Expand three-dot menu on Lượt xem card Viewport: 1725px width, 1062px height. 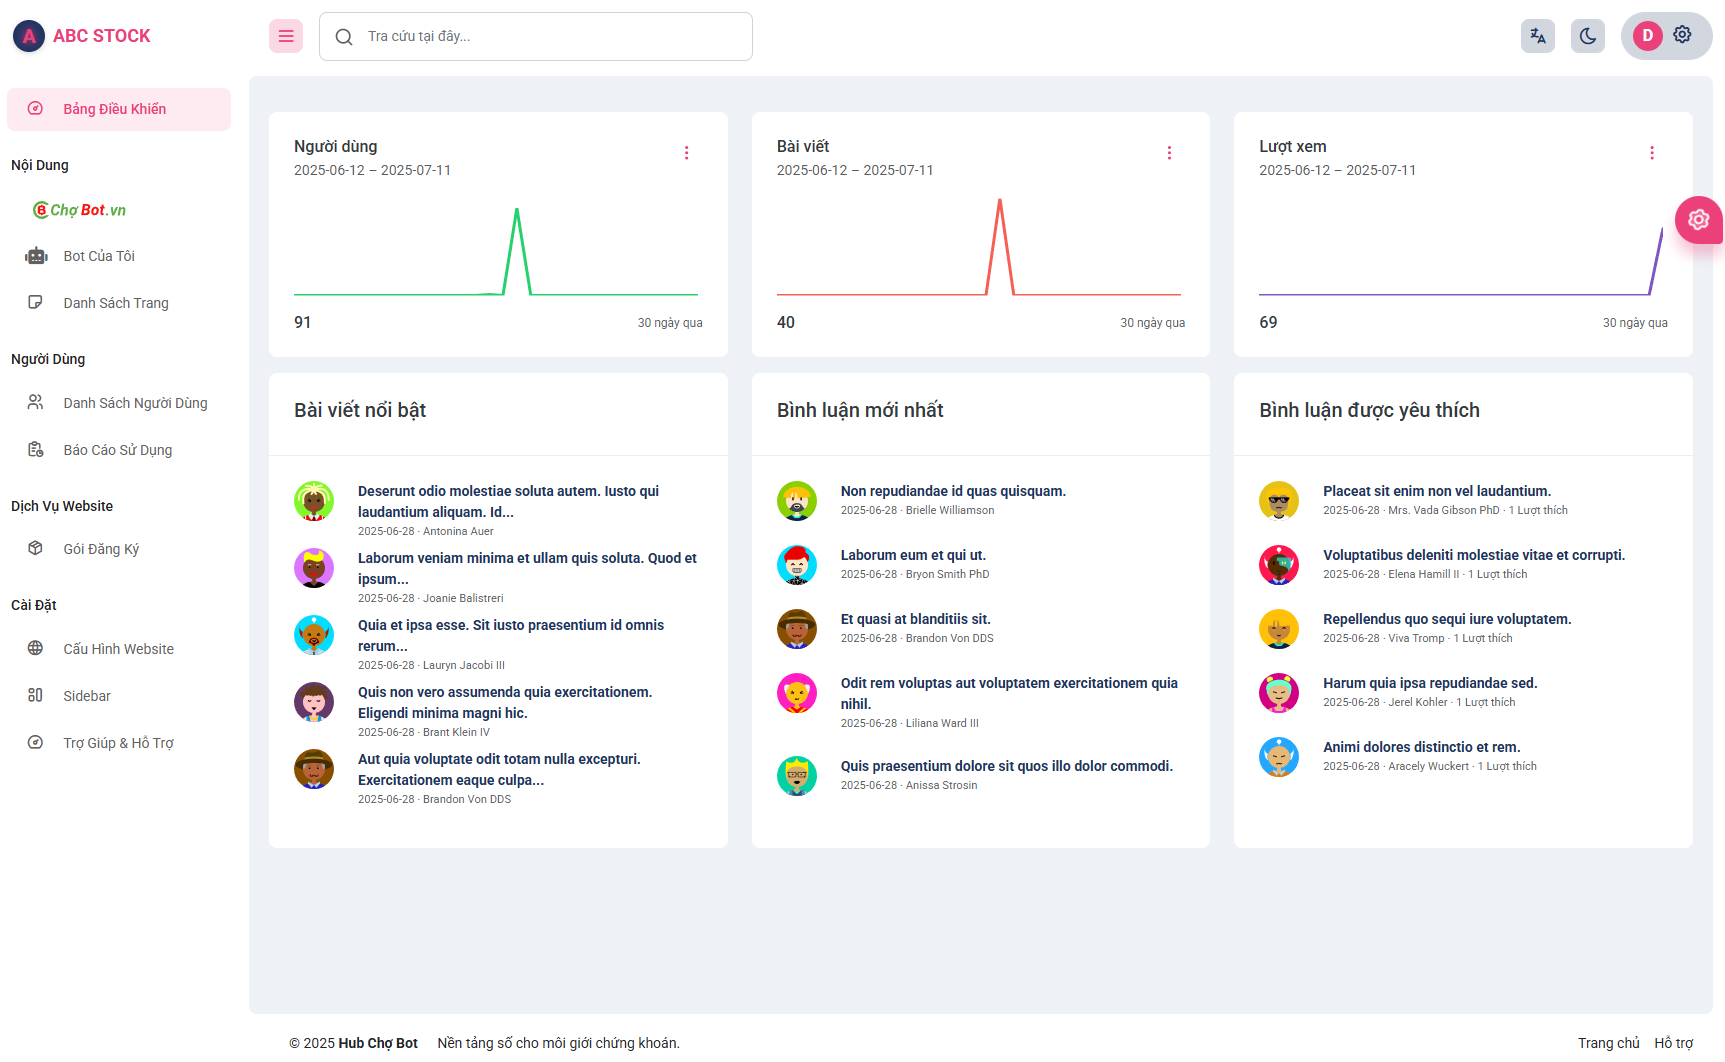click(1651, 153)
